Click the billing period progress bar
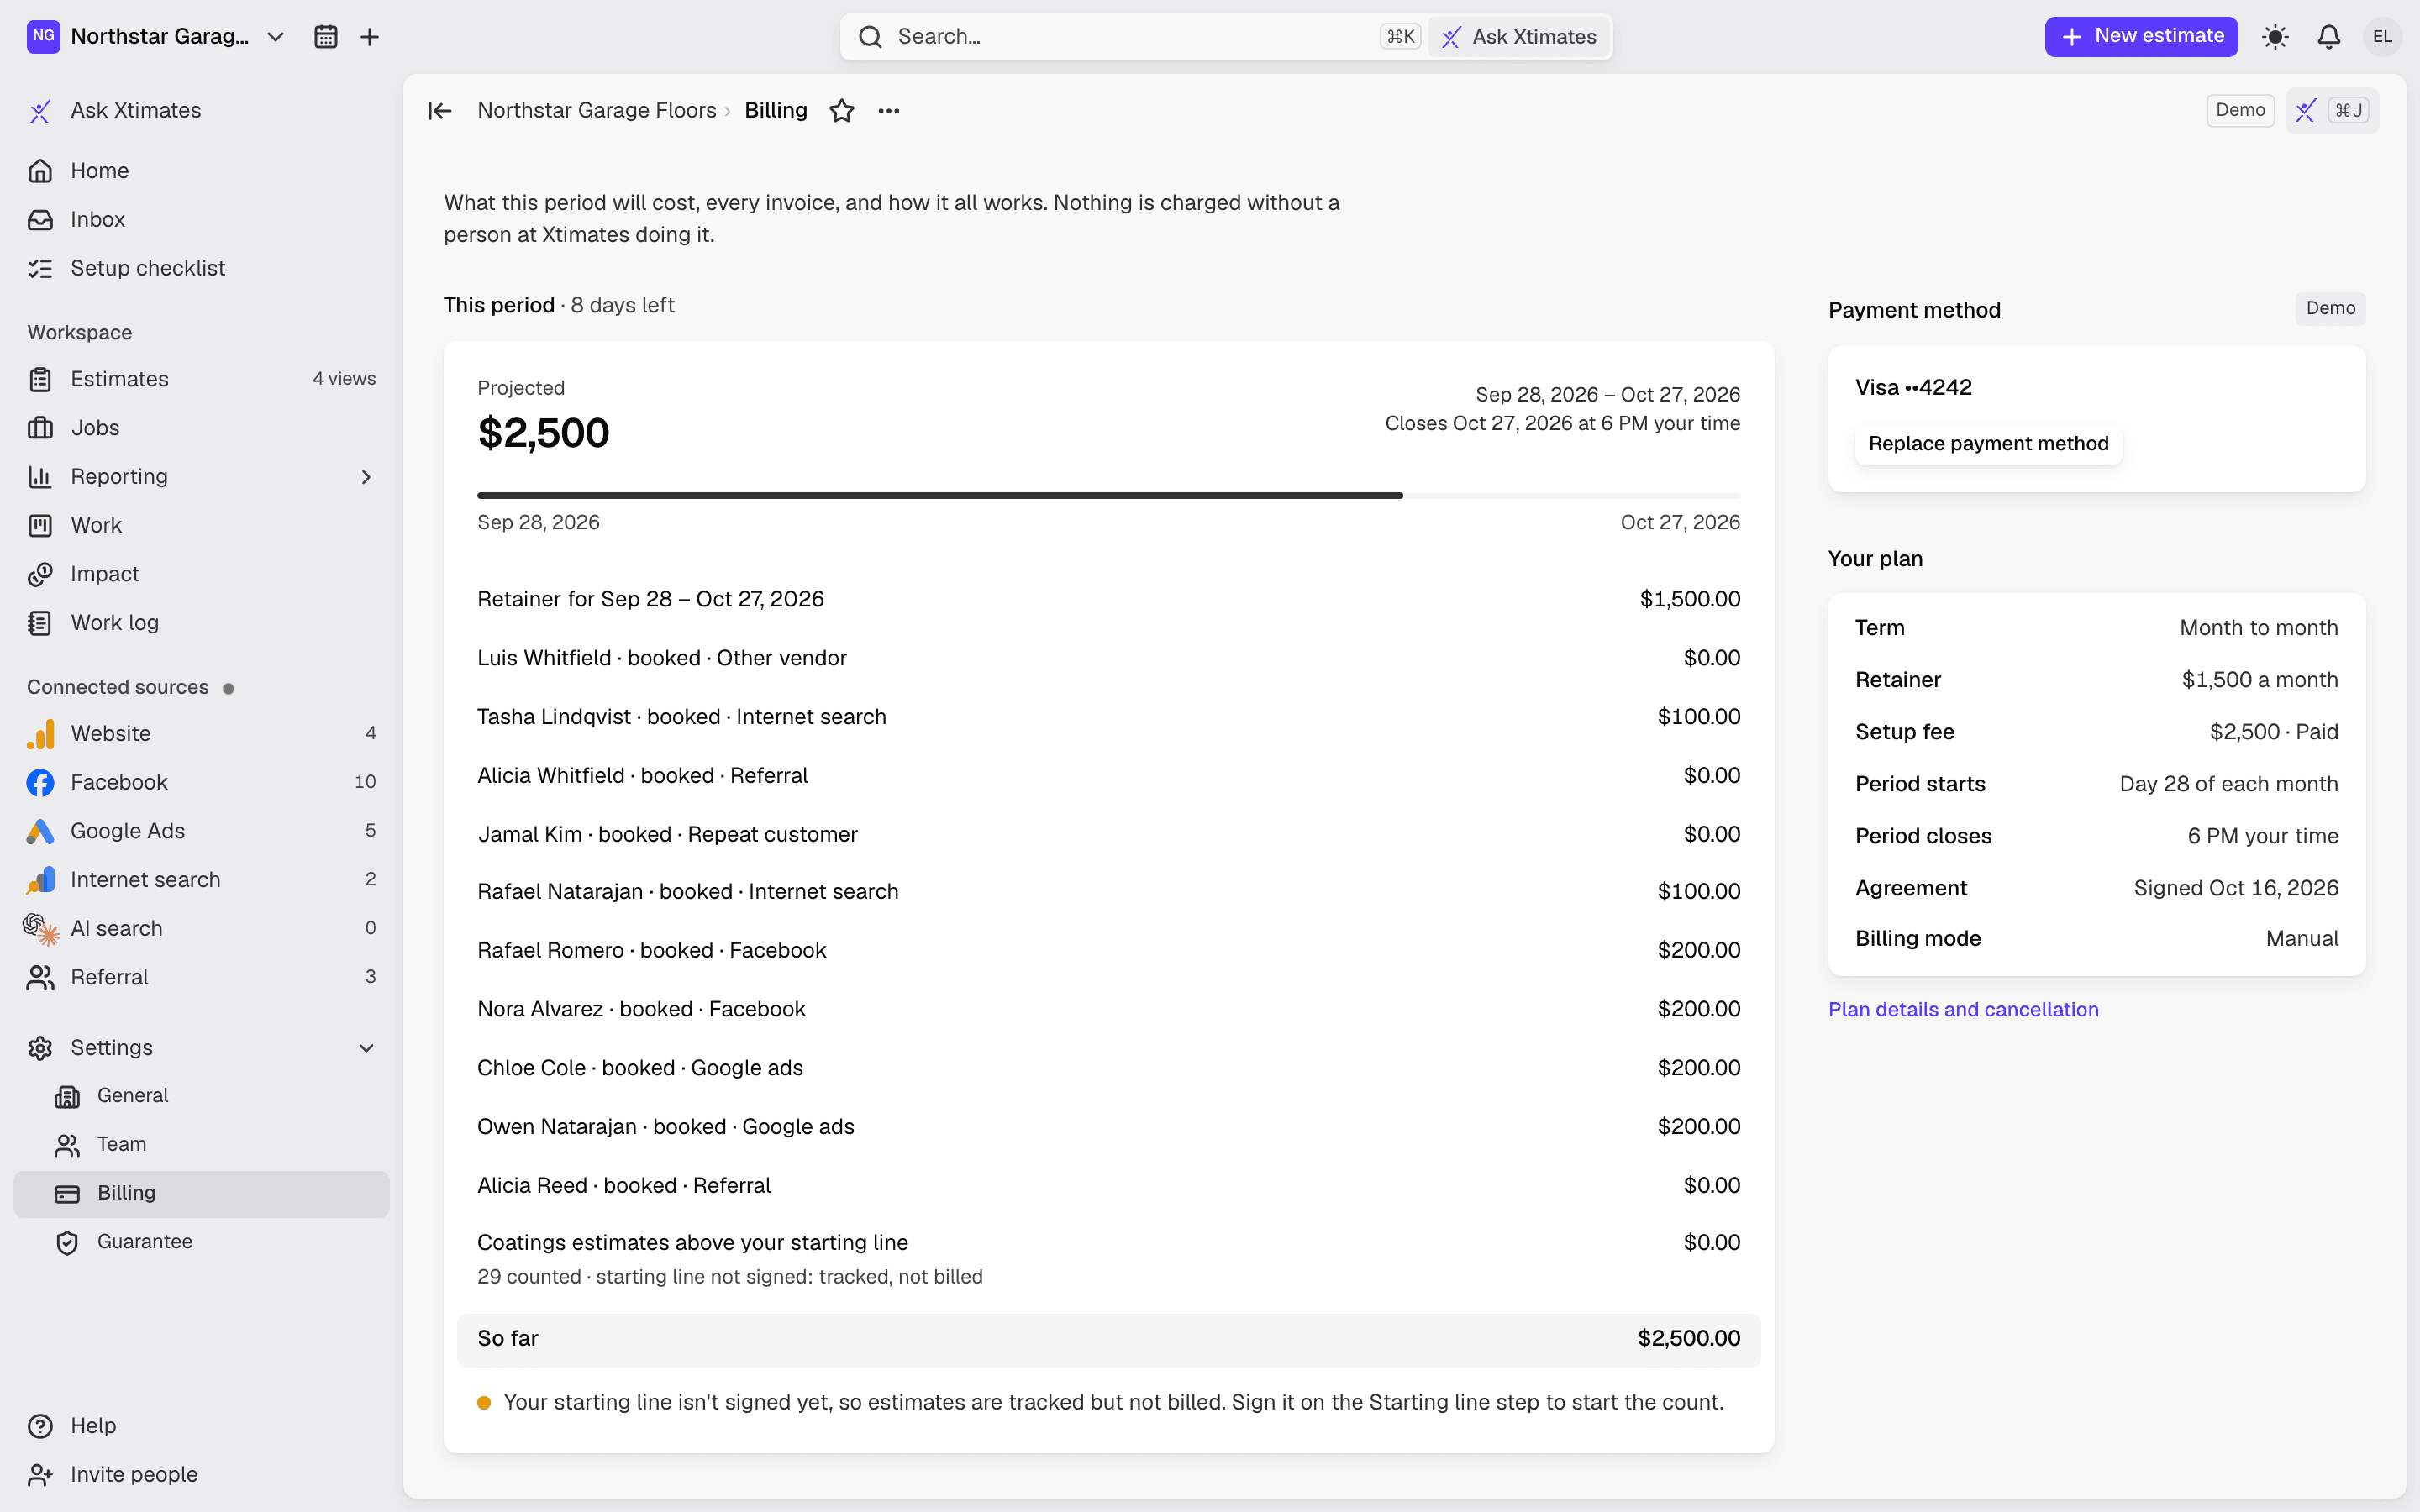The height and width of the screenshot is (1512, 2420). (x=1108, y=496)
